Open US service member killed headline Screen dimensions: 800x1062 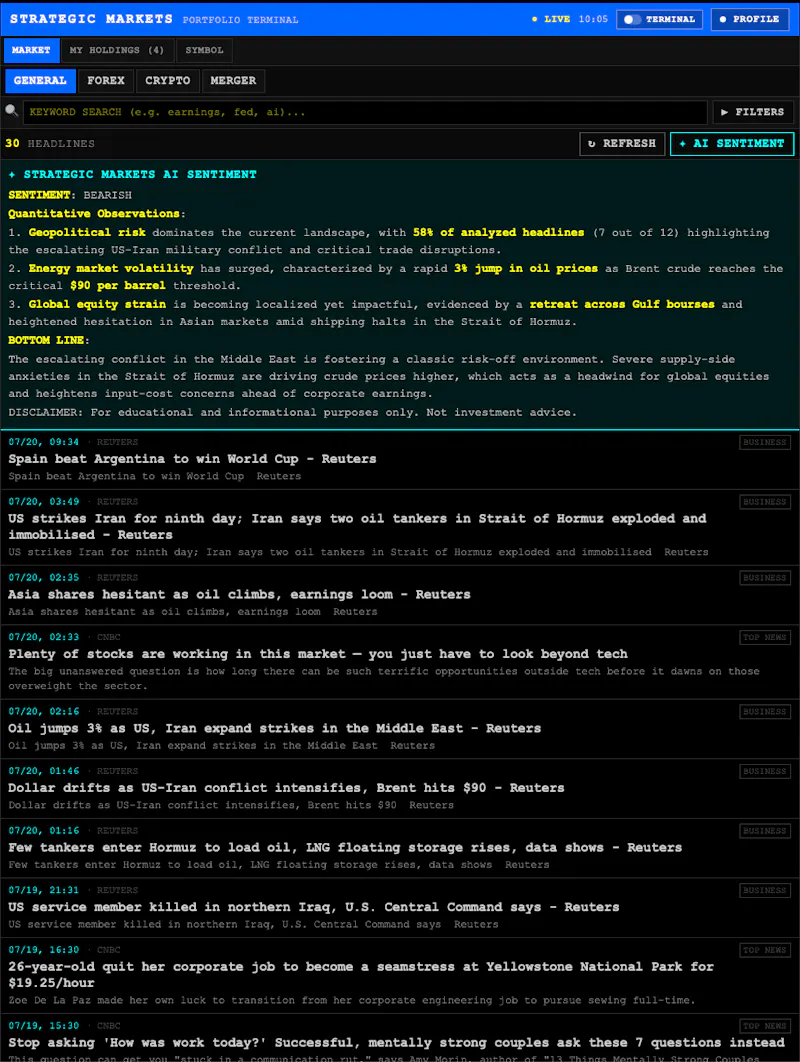(x=314, y=908)
